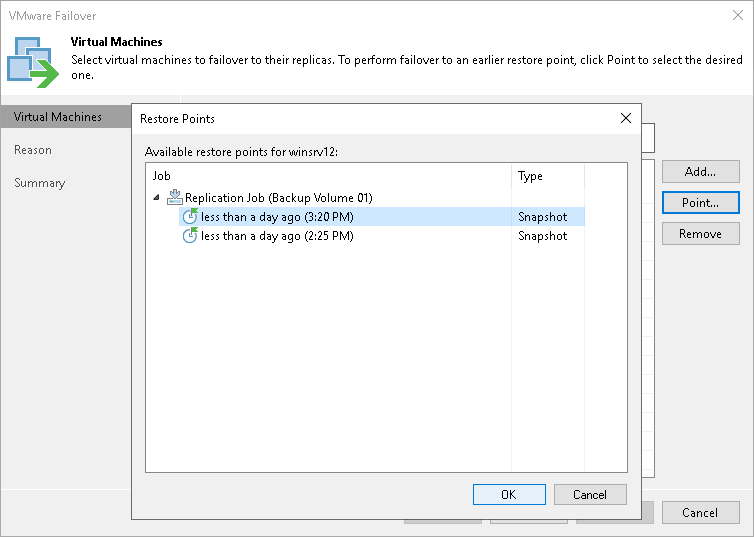
Task: Go to the Summary wizard step
Action: coord(39,183)
